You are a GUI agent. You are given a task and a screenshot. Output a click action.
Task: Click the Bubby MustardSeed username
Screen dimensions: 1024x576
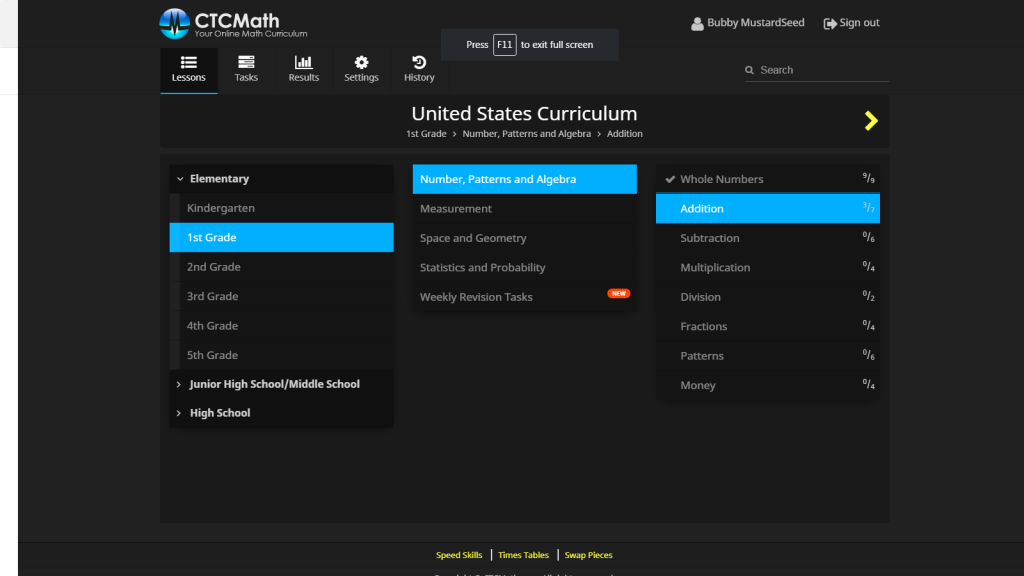click(756, 23)
